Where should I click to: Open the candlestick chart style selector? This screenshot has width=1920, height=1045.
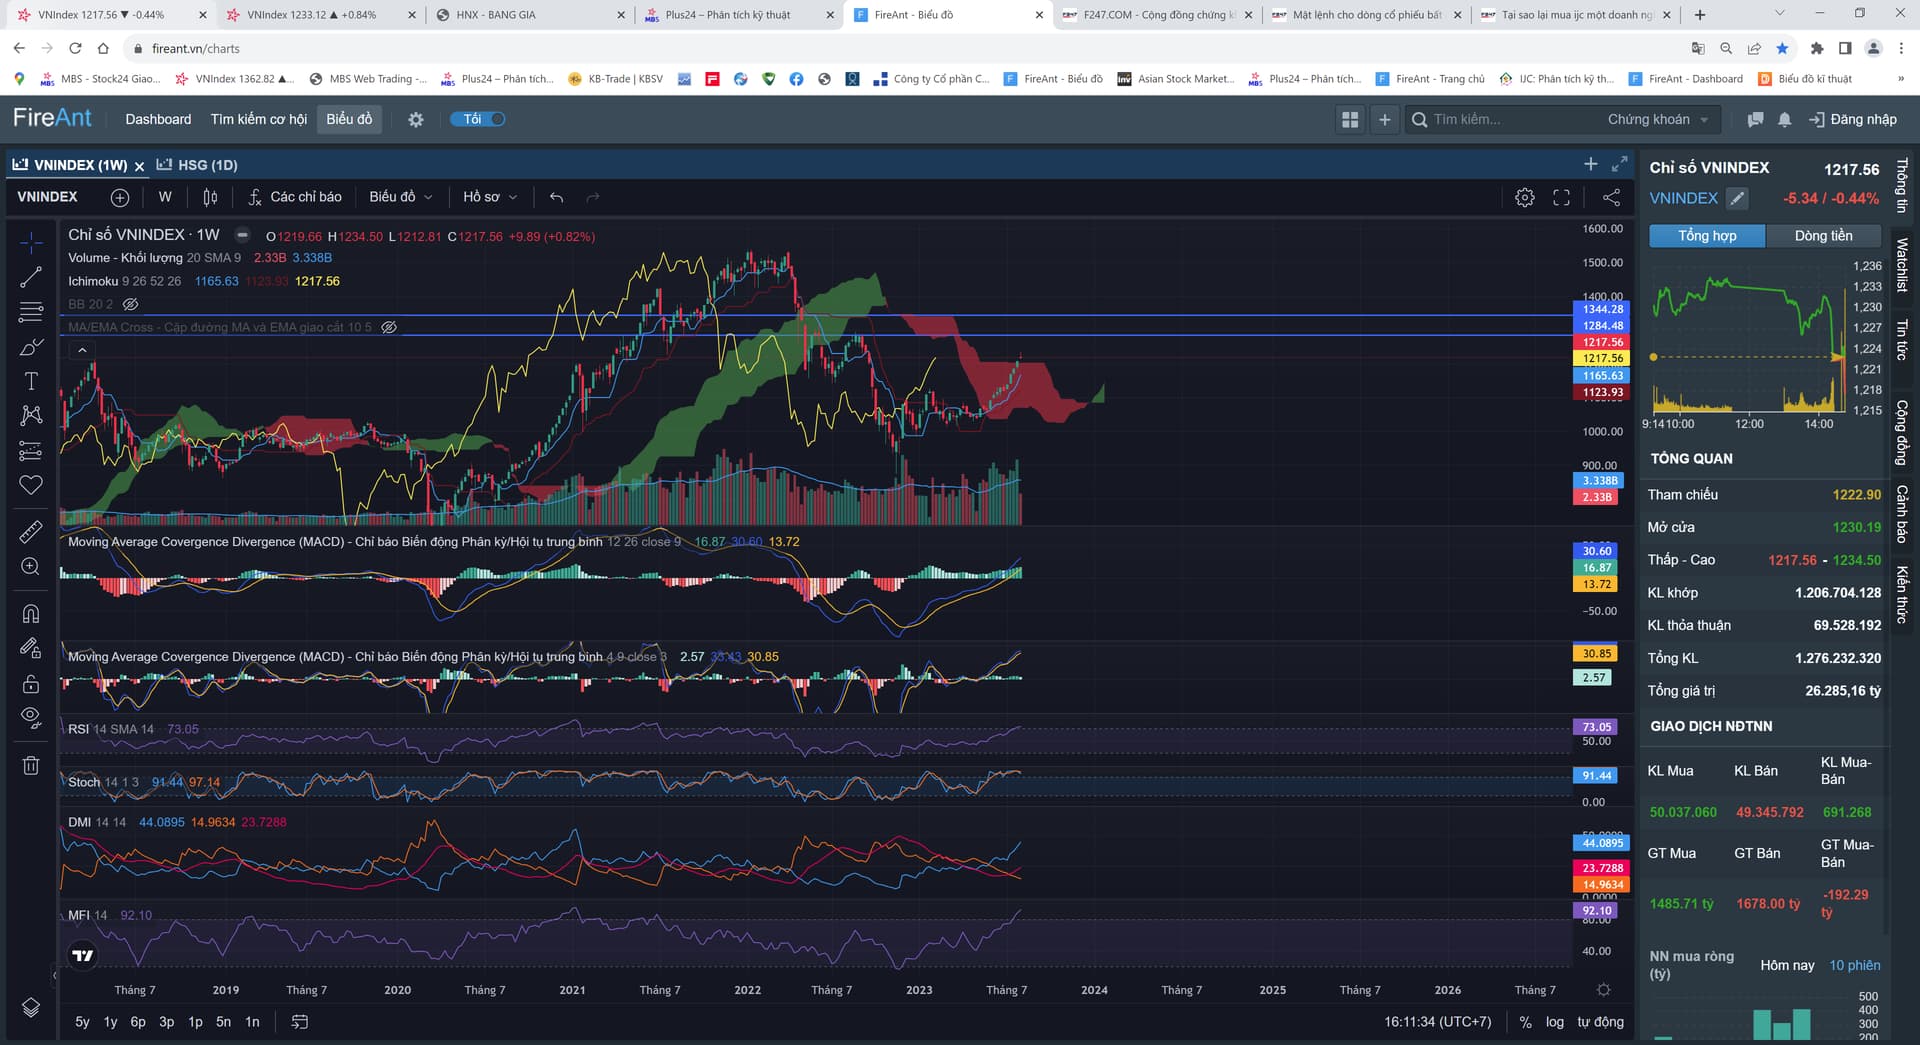210,197
